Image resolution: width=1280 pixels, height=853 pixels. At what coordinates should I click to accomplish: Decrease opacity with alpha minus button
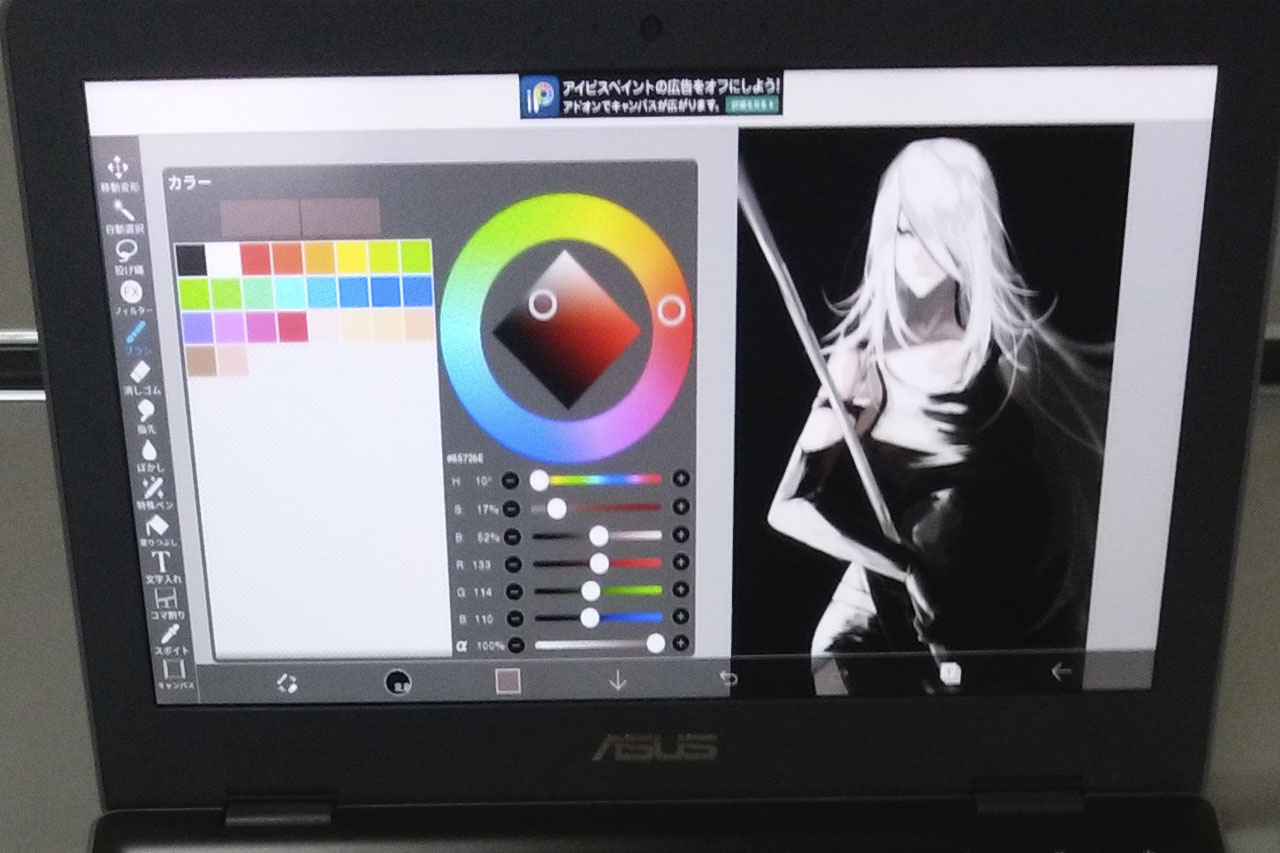(x=516, y=645)
